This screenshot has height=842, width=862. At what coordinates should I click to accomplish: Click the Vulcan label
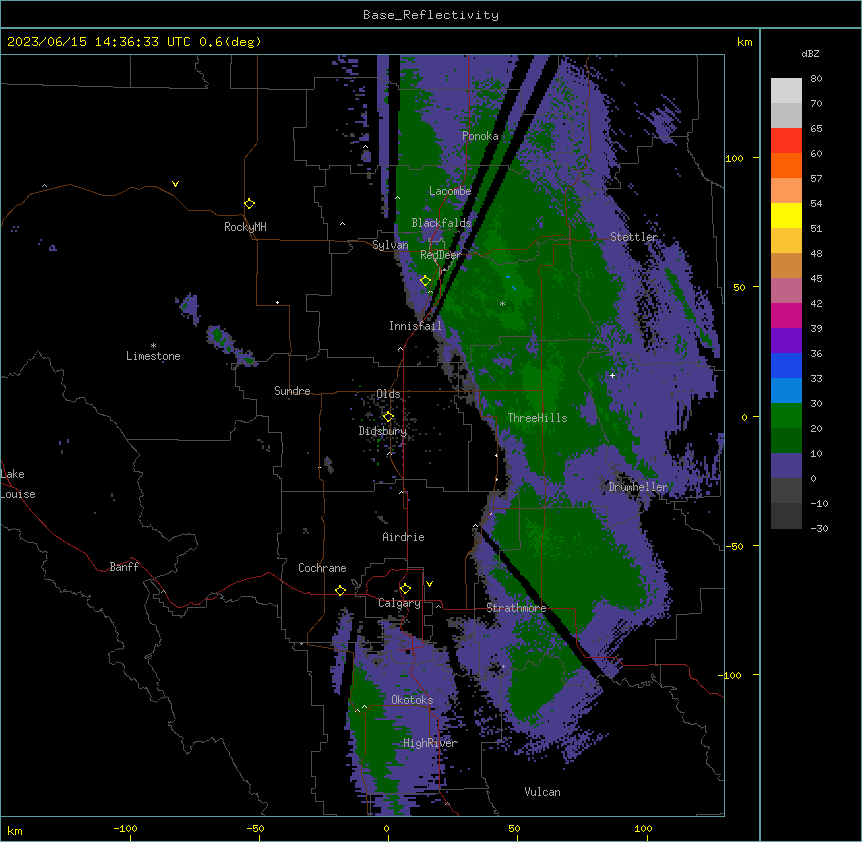[x=543, y=792]
